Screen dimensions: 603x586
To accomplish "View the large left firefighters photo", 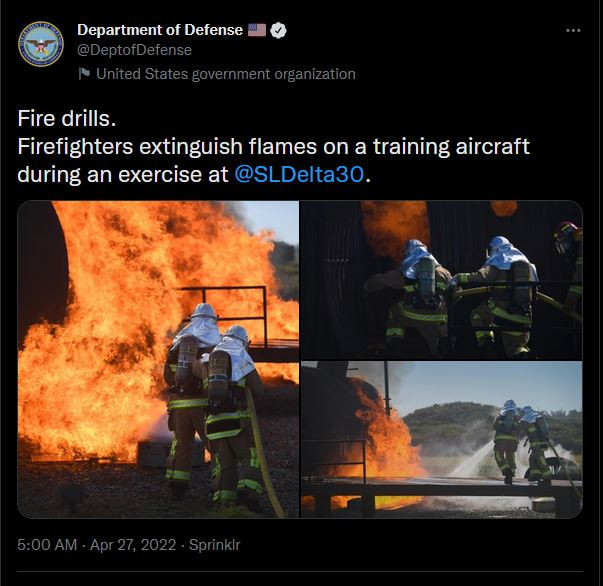I will 158,359.
